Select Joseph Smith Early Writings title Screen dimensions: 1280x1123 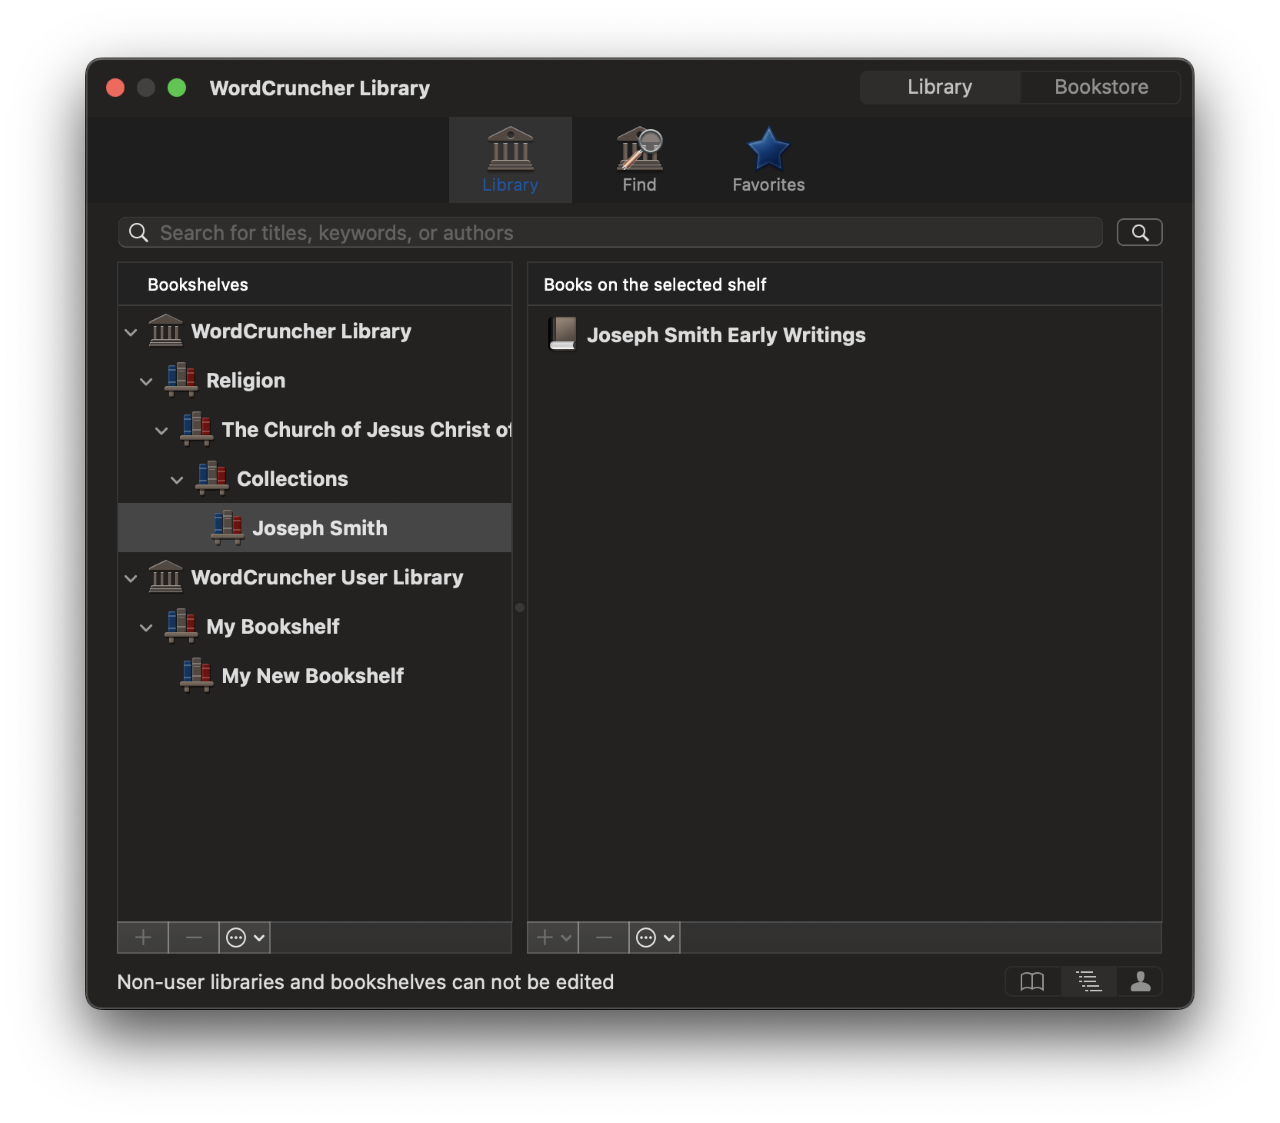[x=726, y=335]
